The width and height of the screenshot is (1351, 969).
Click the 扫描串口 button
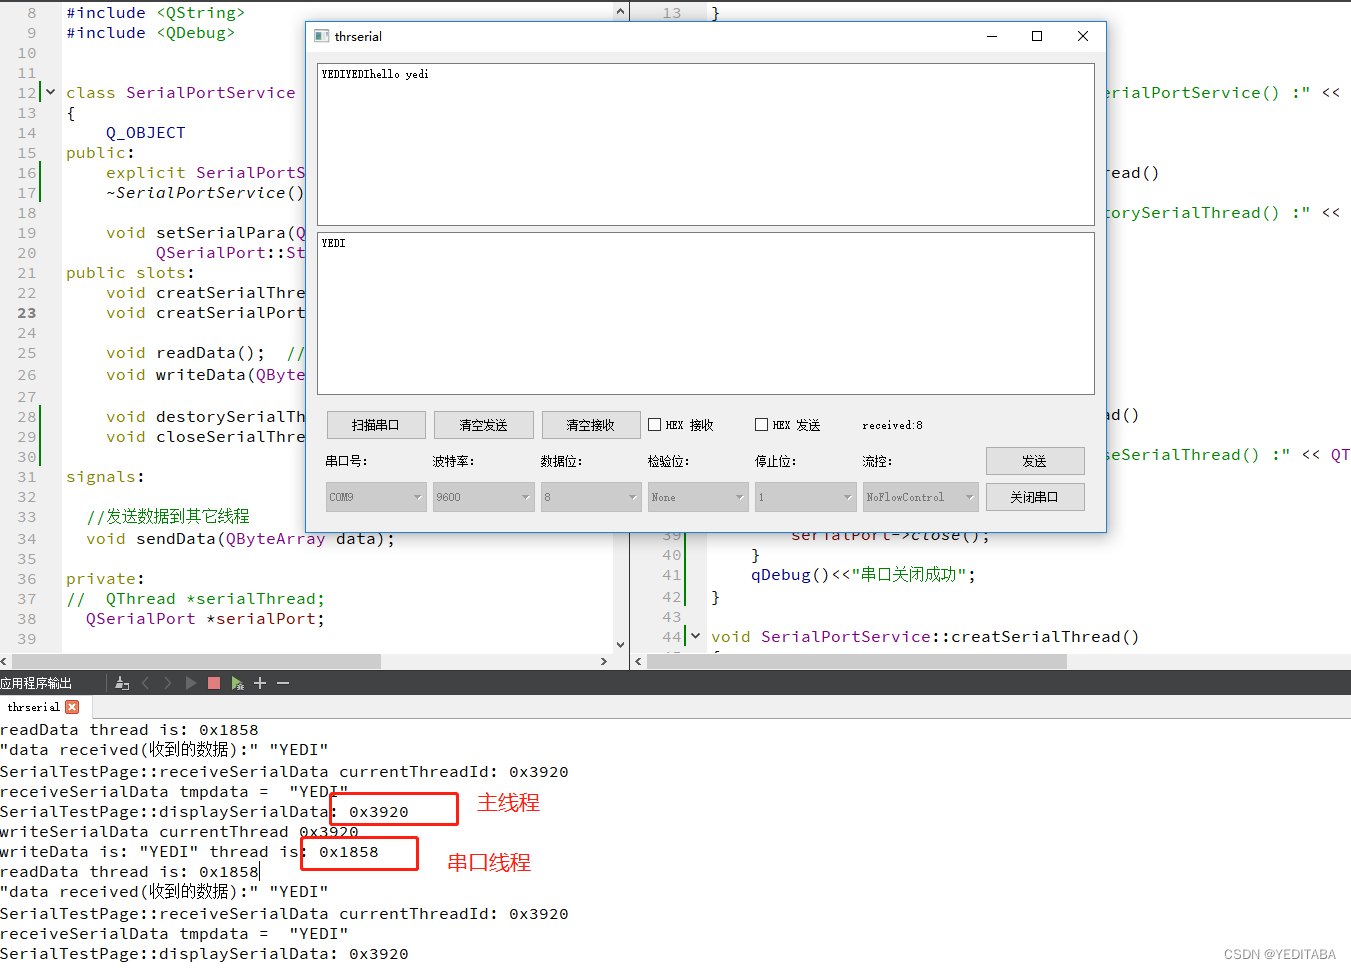(376, 425)
